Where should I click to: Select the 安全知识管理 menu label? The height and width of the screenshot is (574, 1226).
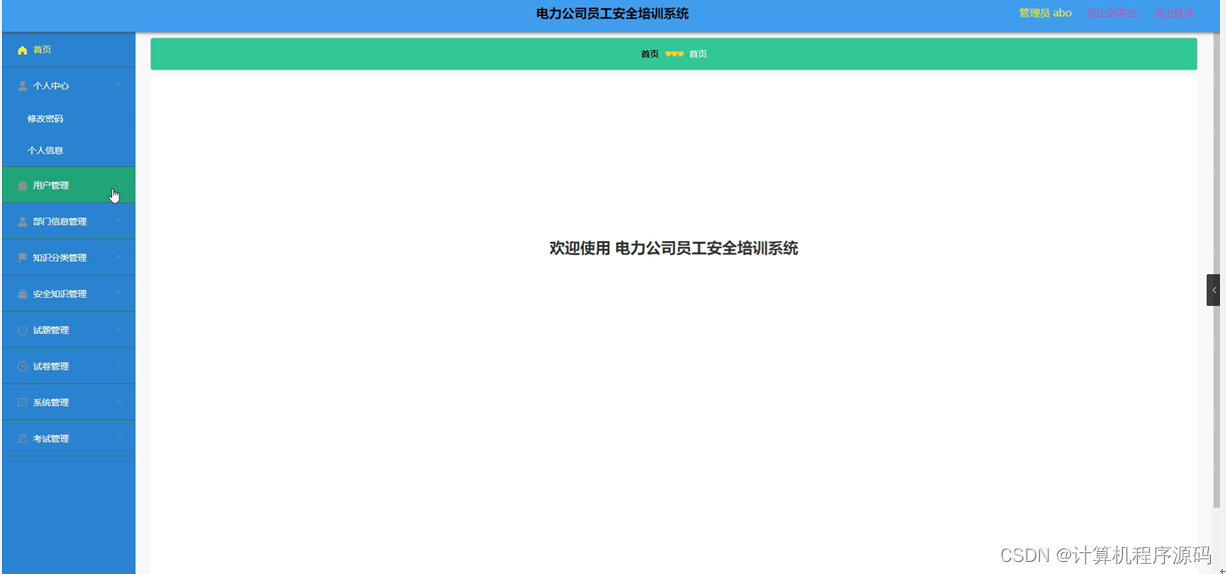(x=60, y=294)
